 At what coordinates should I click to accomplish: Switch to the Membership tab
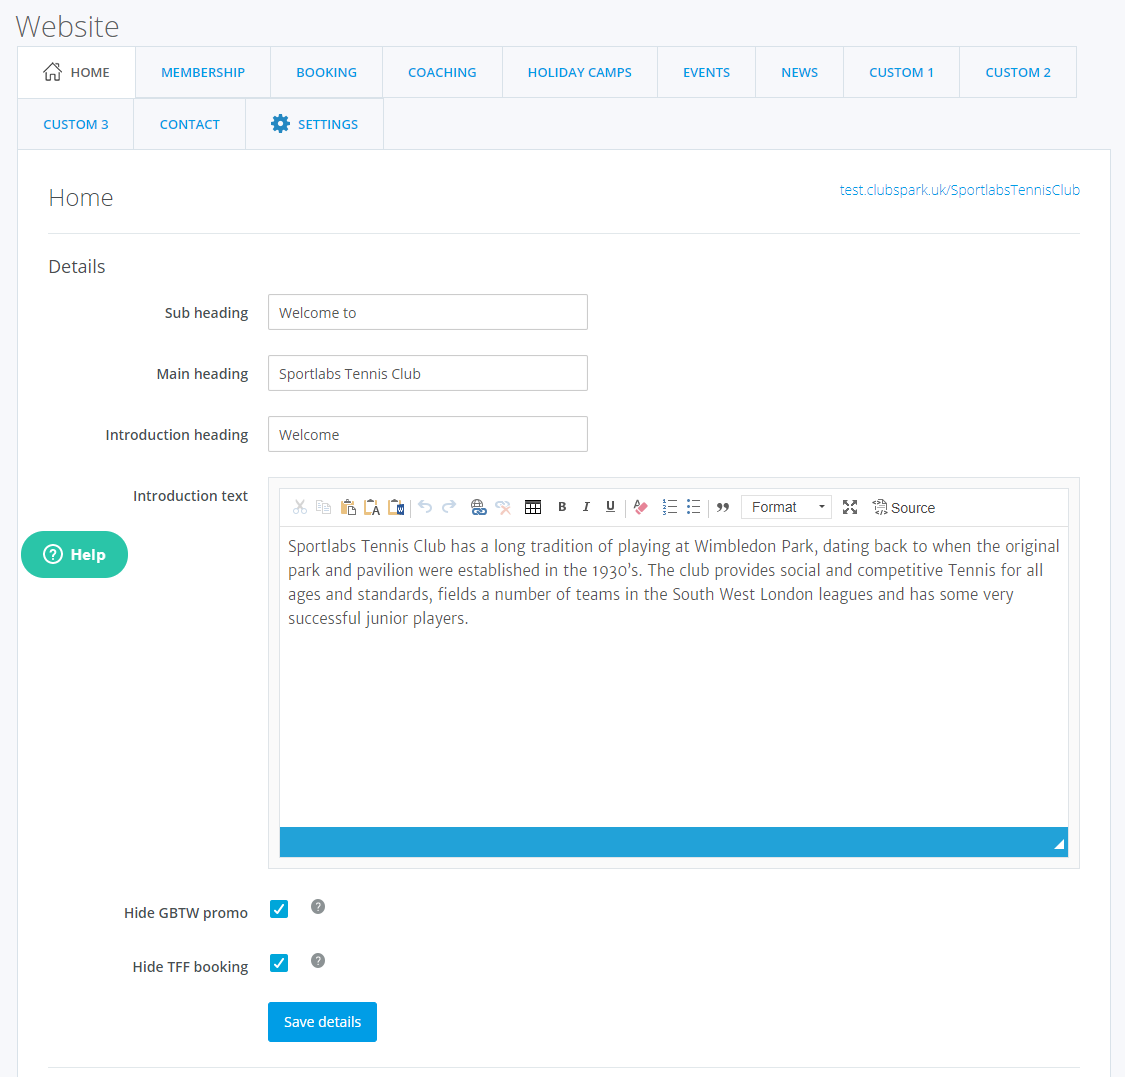(203, 72)
